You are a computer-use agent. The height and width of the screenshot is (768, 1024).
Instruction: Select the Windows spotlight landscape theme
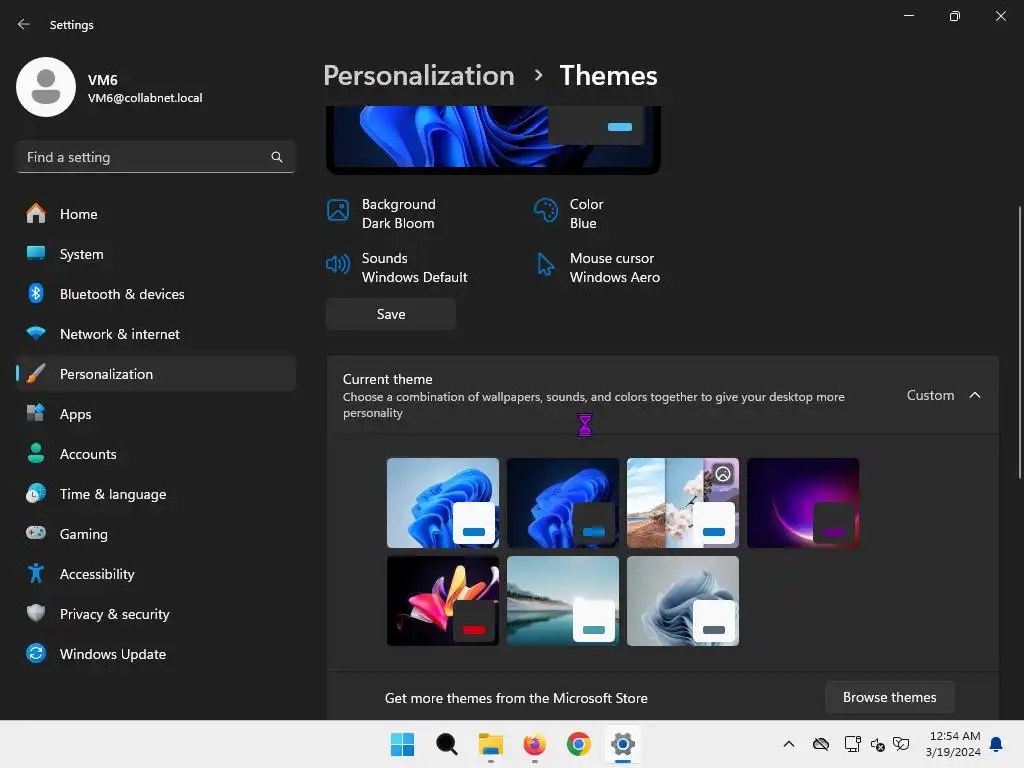(683, 503)
